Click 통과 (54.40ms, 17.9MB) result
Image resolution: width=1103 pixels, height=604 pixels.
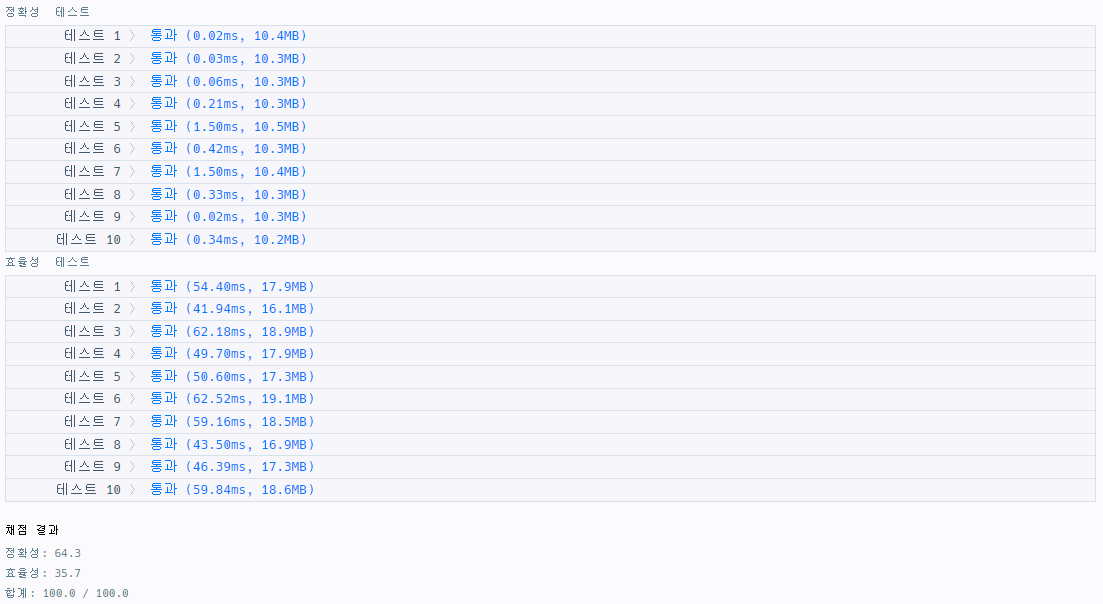pyautogui.click(x=232, y=286)
